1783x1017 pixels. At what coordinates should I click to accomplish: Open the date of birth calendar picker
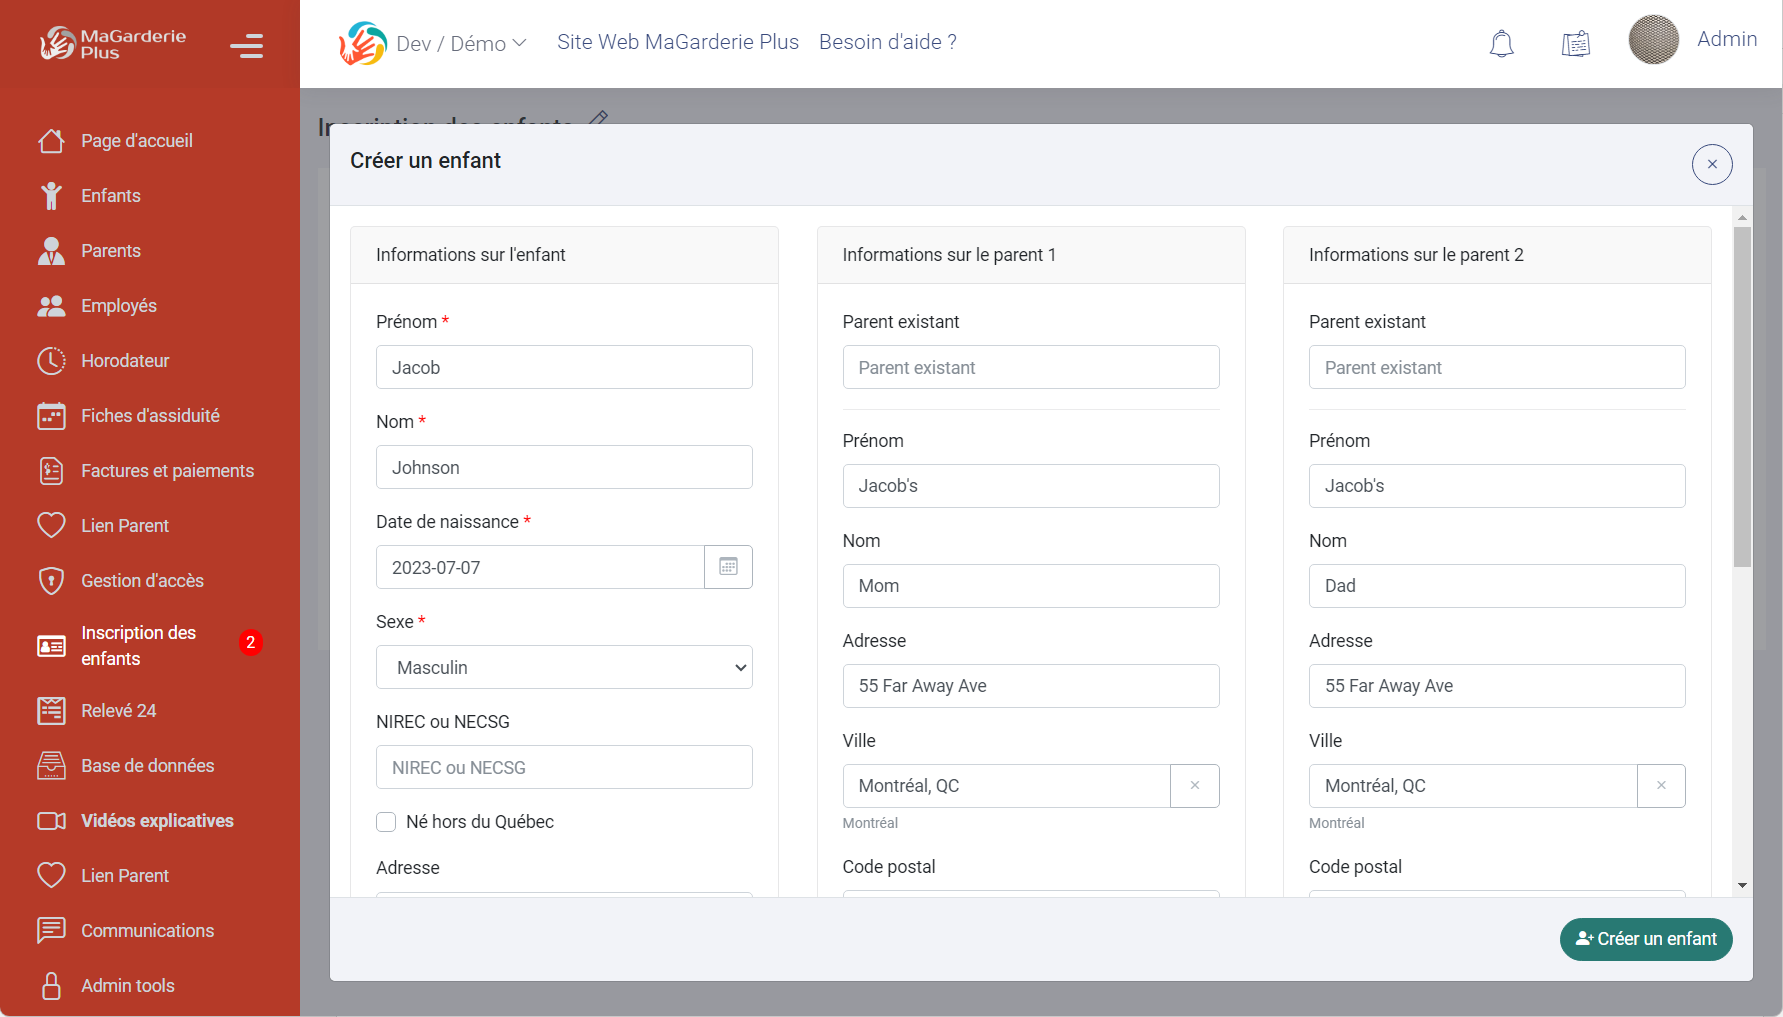(x=728, y=567)
